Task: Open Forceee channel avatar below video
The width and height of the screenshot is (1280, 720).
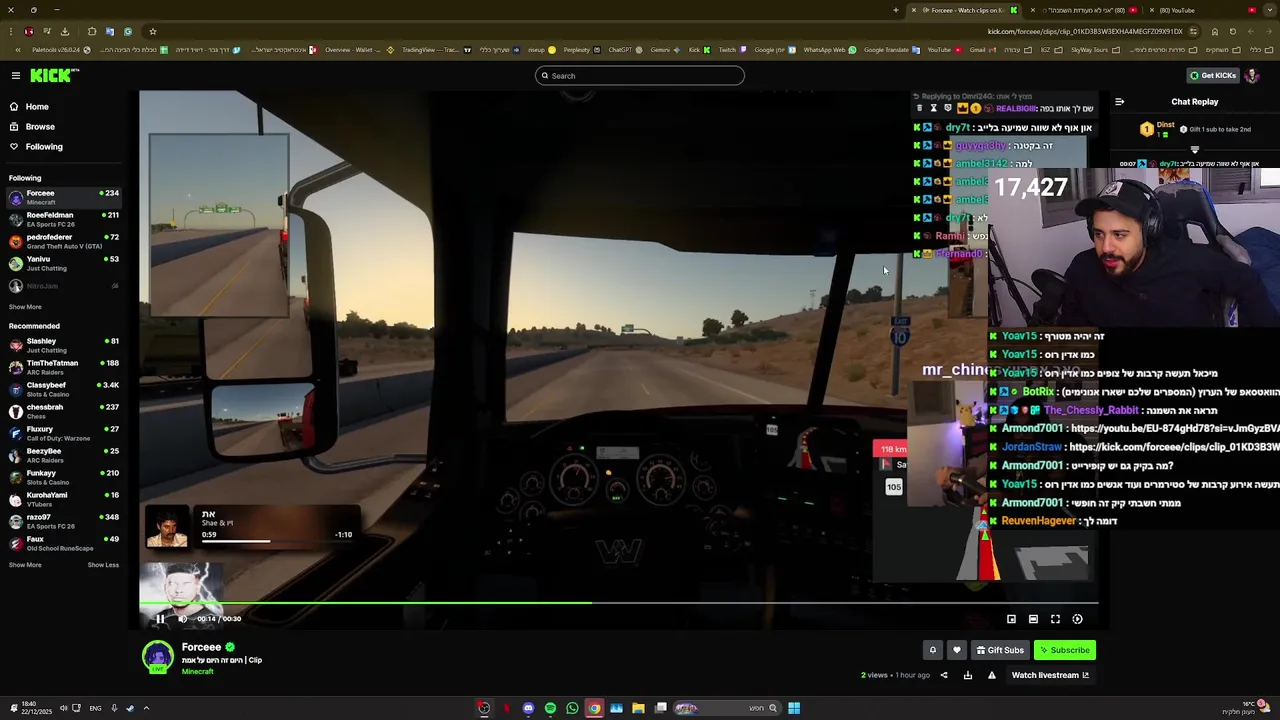Action: [157, 658]
